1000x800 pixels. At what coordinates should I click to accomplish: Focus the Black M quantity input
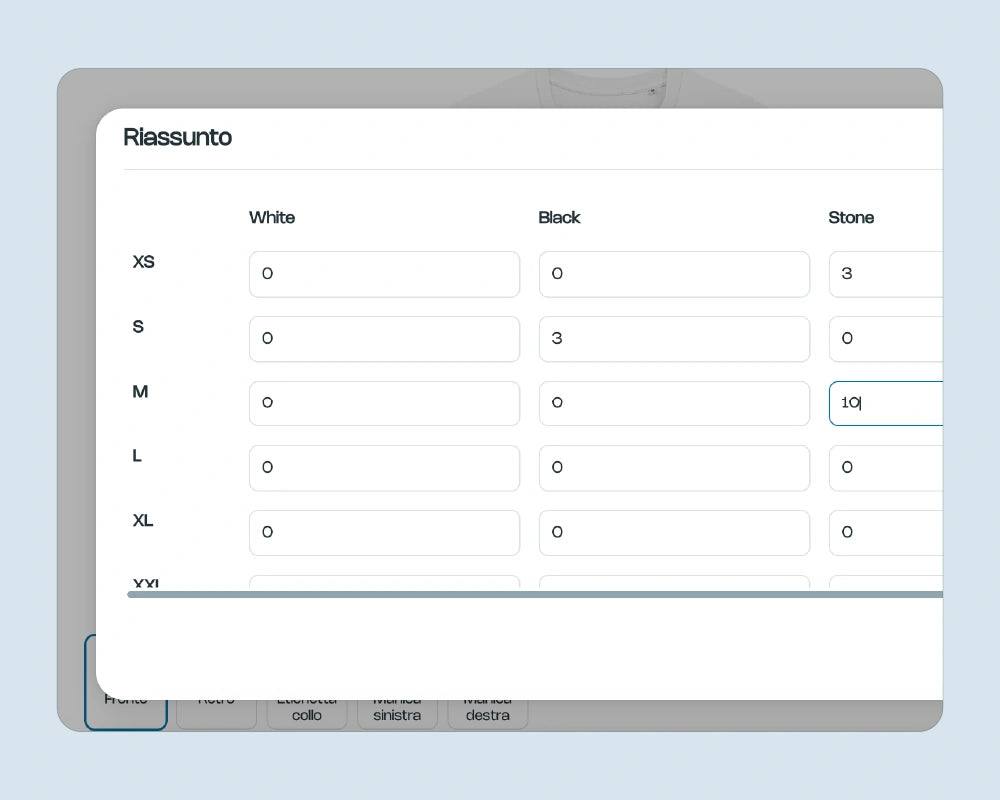coord(674,403)
